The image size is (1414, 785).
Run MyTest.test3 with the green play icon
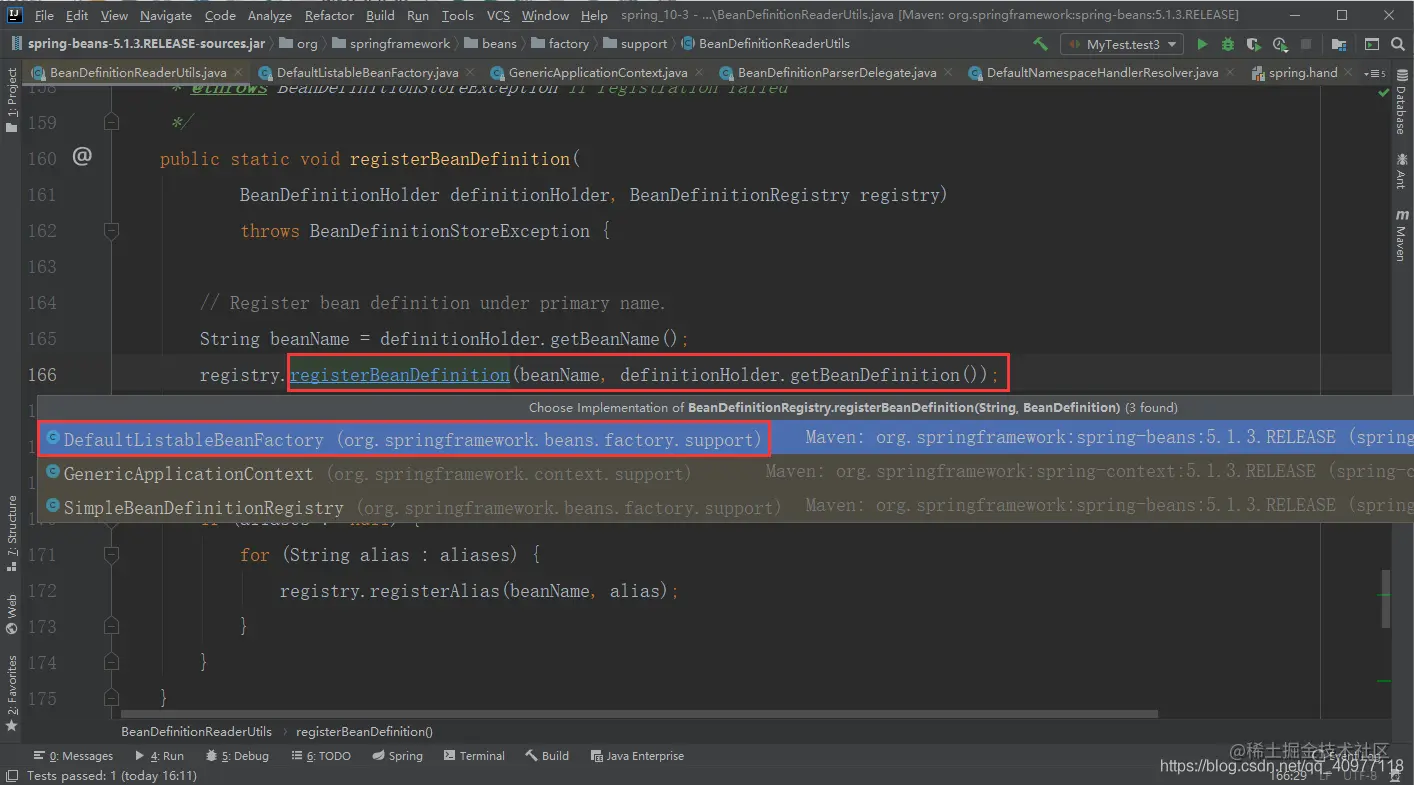pos(1202,44)
